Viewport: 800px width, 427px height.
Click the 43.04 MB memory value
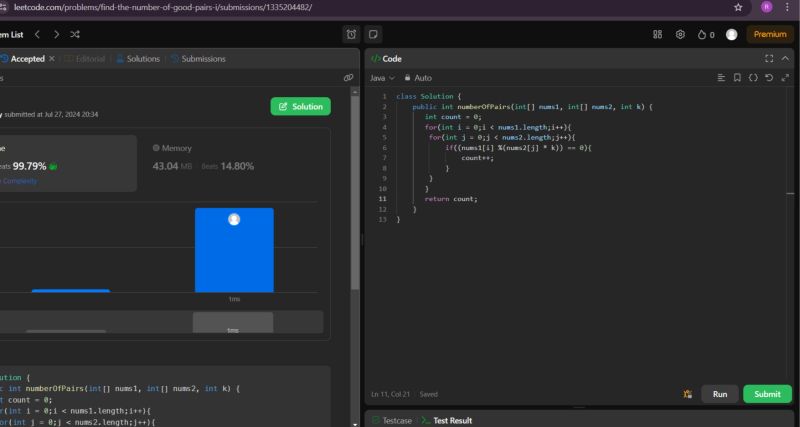coord(172,166)
